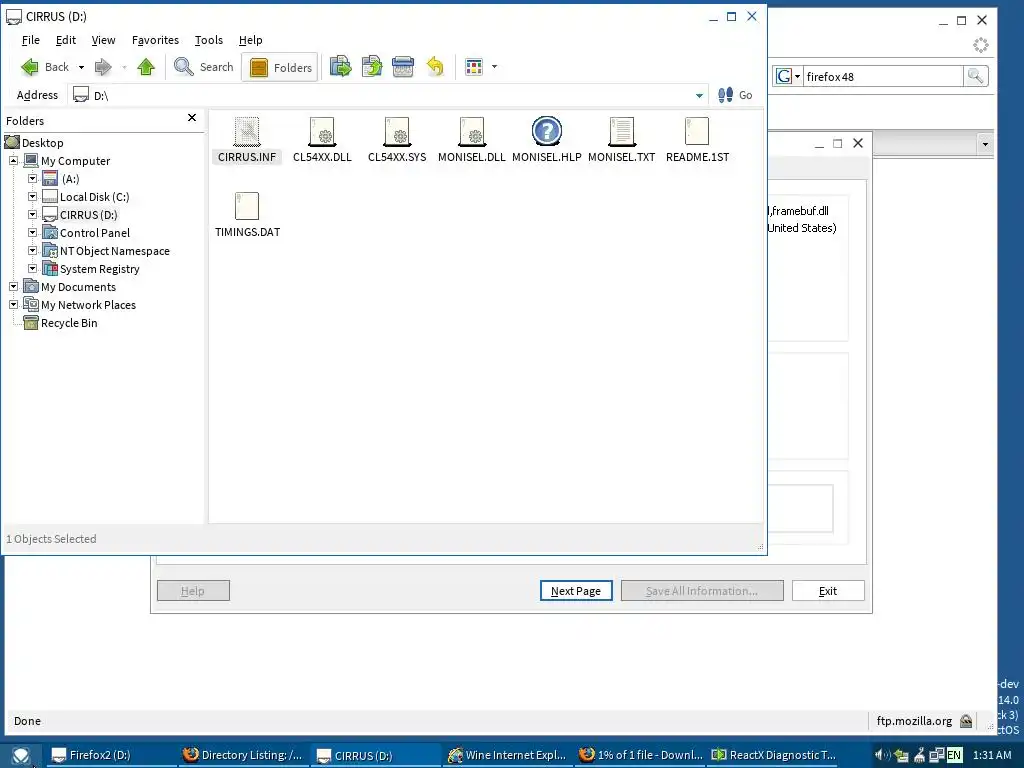Click the Views toolbar icon
The image size is (1024, 768).
[474, 67]
